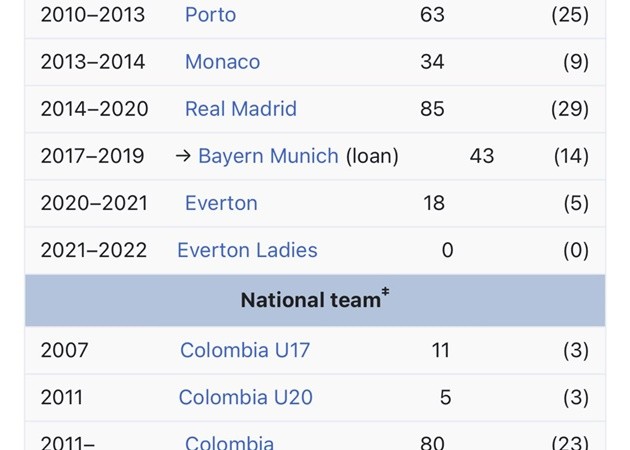Select the 85 appearances for Real Madrid
The width and height of the screenshot is (630, 450).
click(x=432, y=109)
